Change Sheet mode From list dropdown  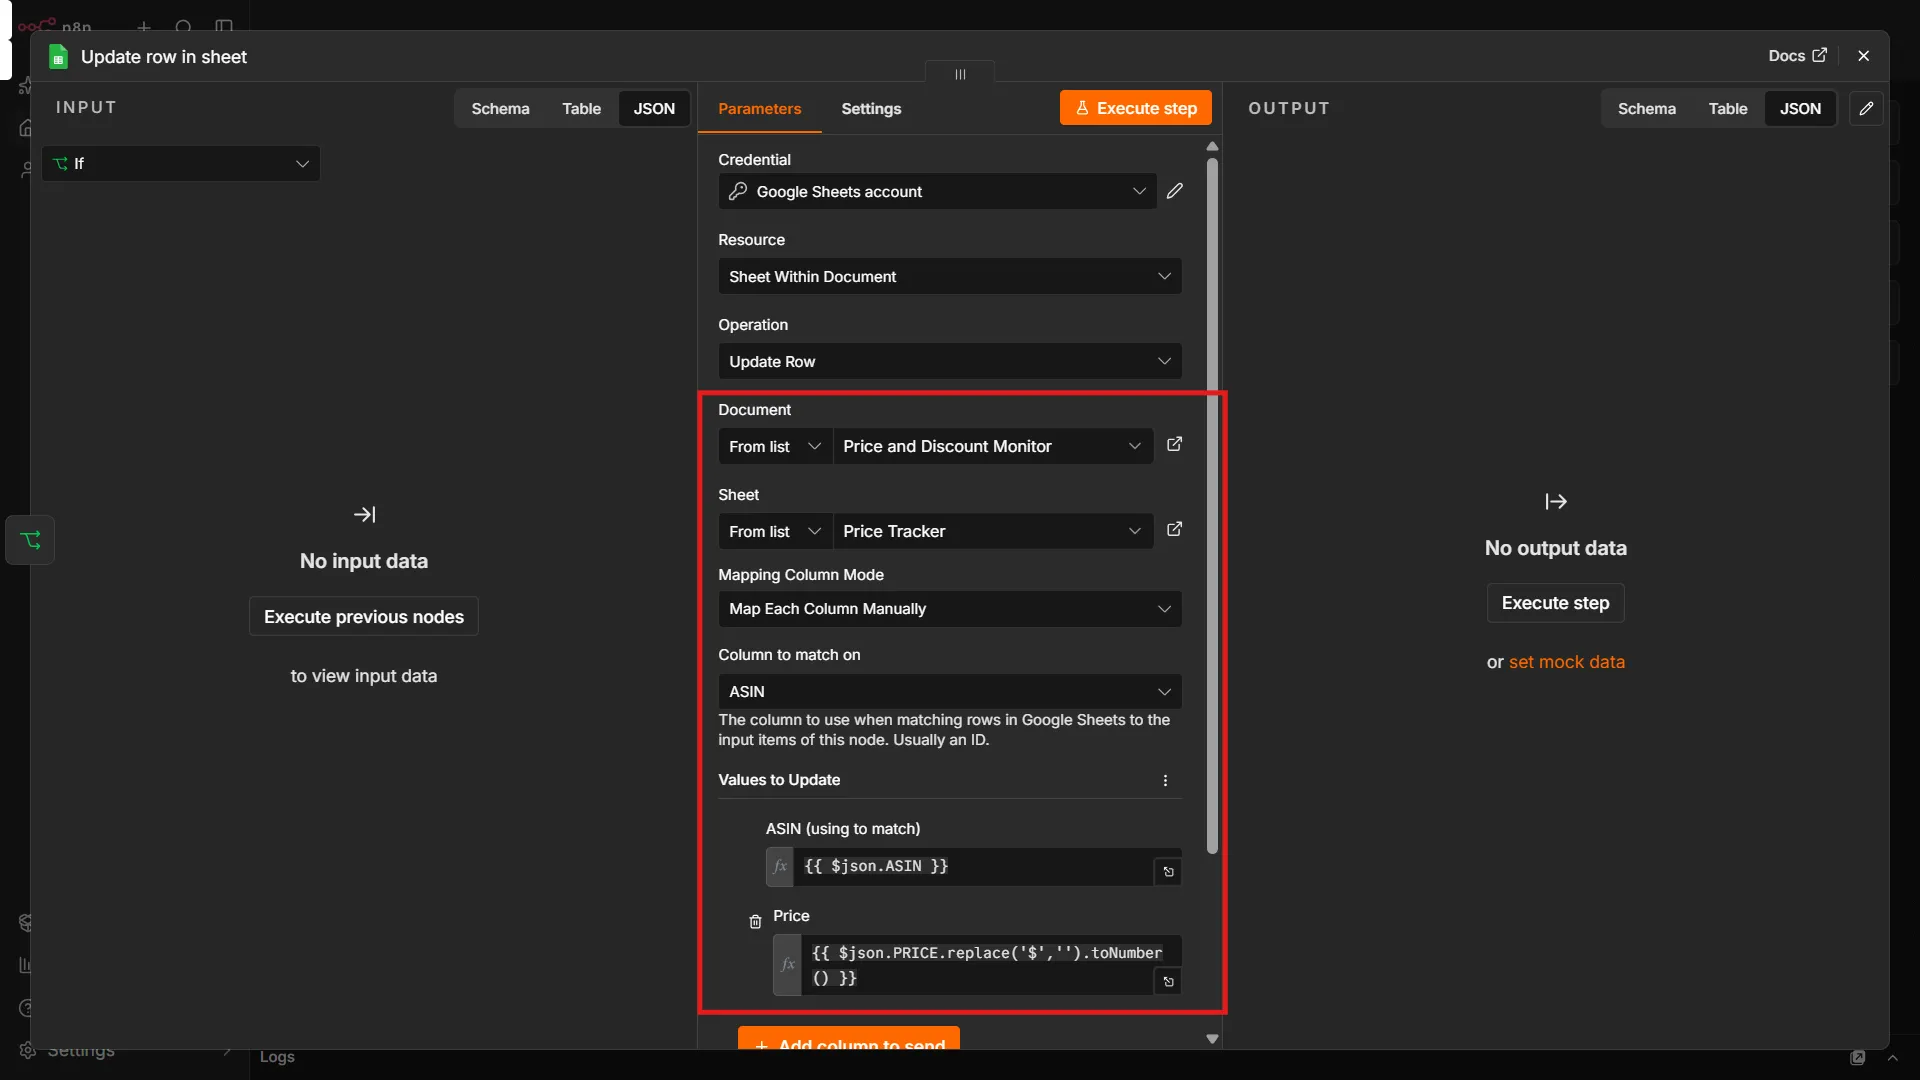[x=775, y=531]
